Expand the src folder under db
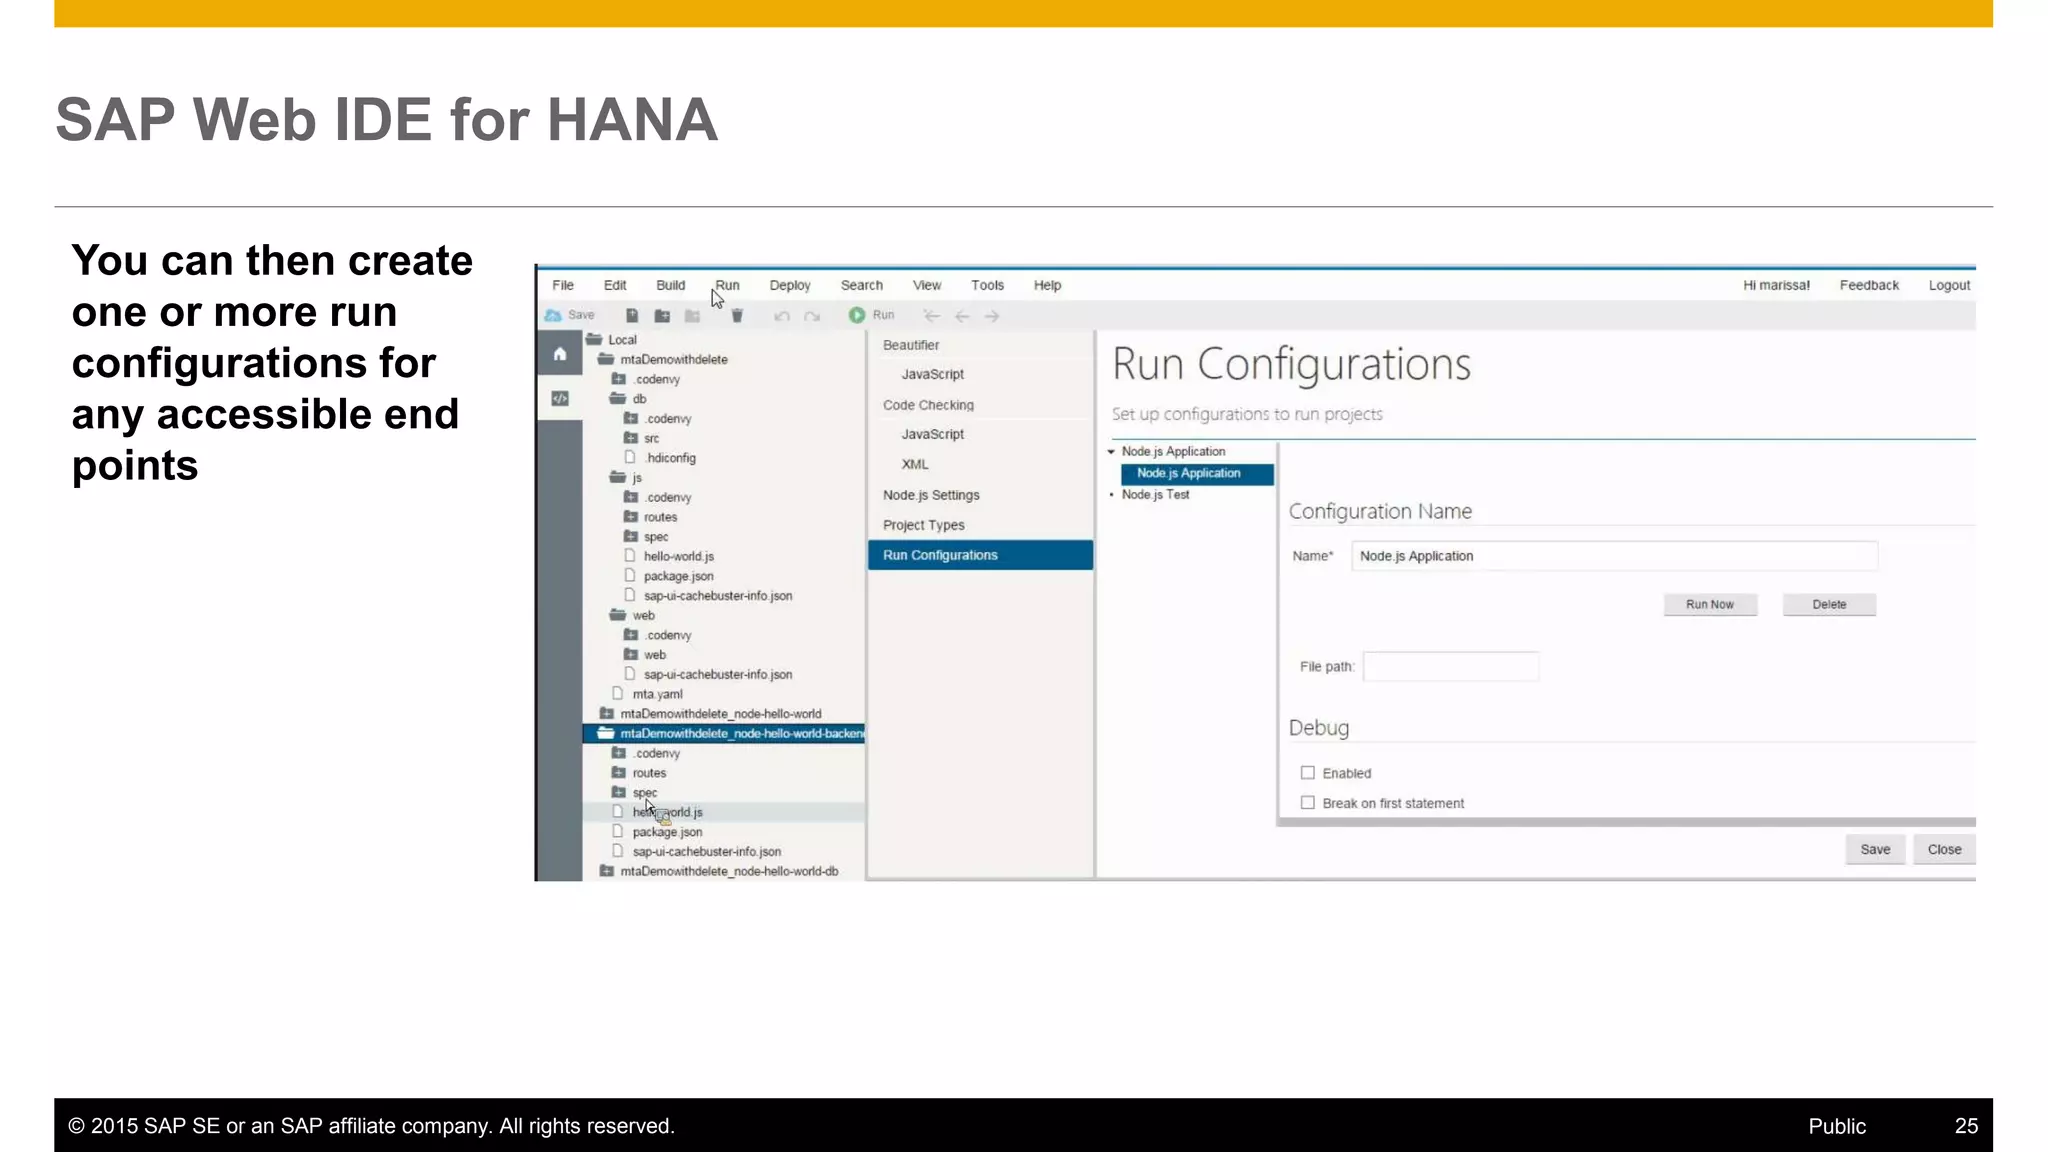The height and width of the screenshot is (1152, 2048). pyautogui.click(x=631, y=438)
